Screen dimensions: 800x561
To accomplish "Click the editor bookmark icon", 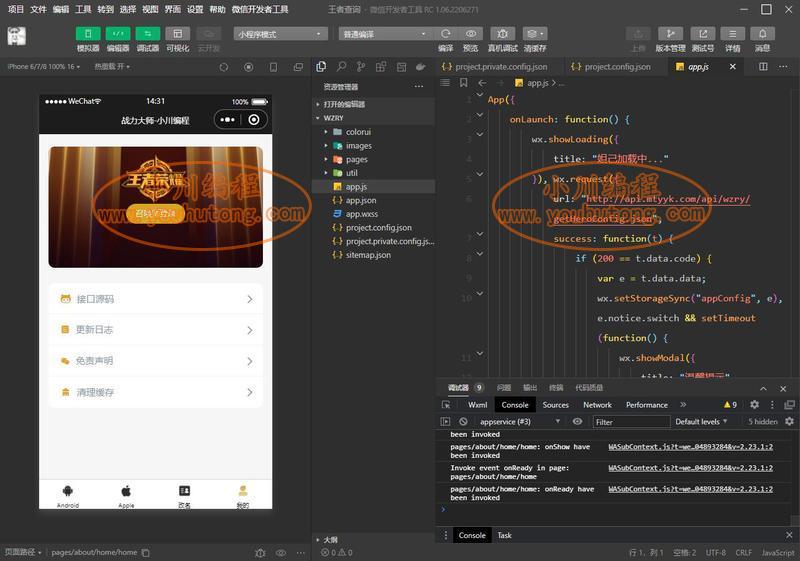I will 463,83.
